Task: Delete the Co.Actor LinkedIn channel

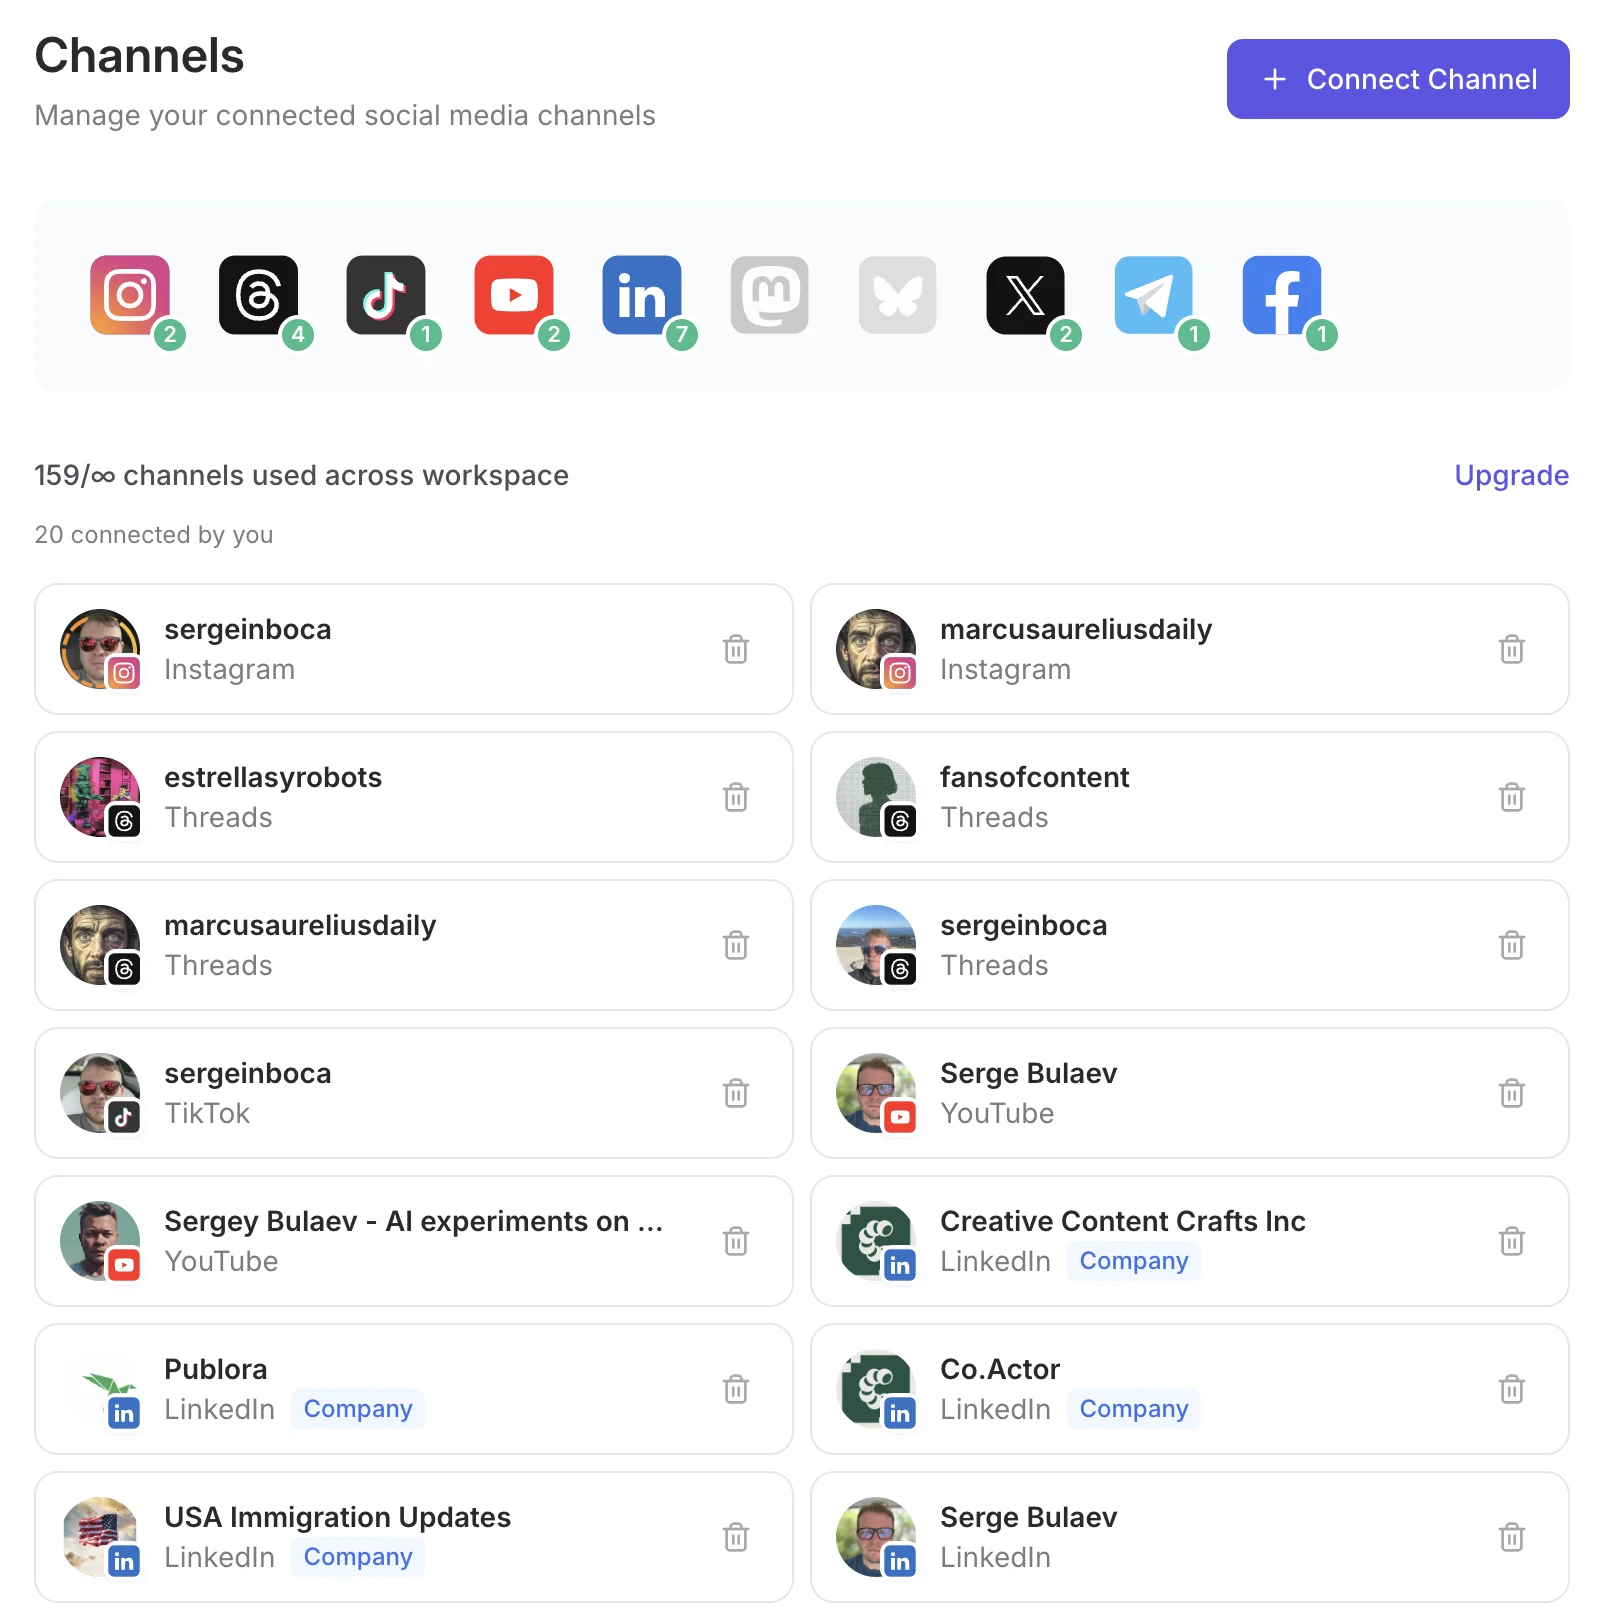Action: click(1512, 1389)
